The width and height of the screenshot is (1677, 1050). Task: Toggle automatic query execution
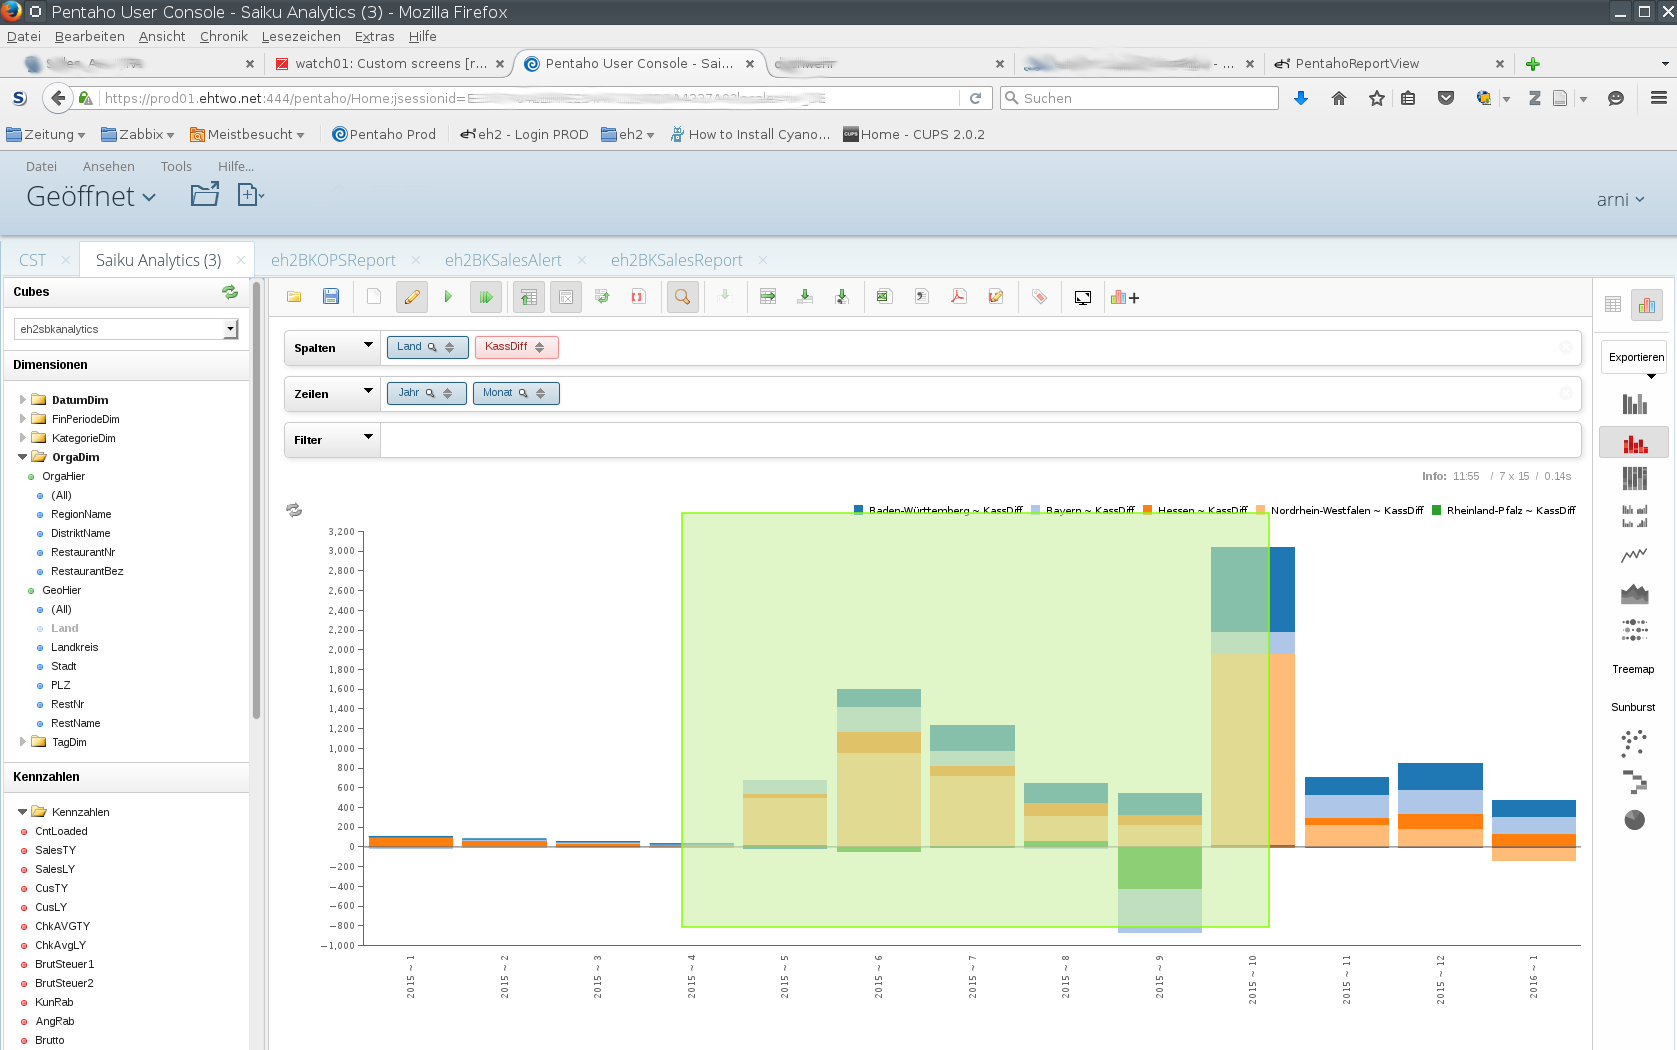point(485,297)
